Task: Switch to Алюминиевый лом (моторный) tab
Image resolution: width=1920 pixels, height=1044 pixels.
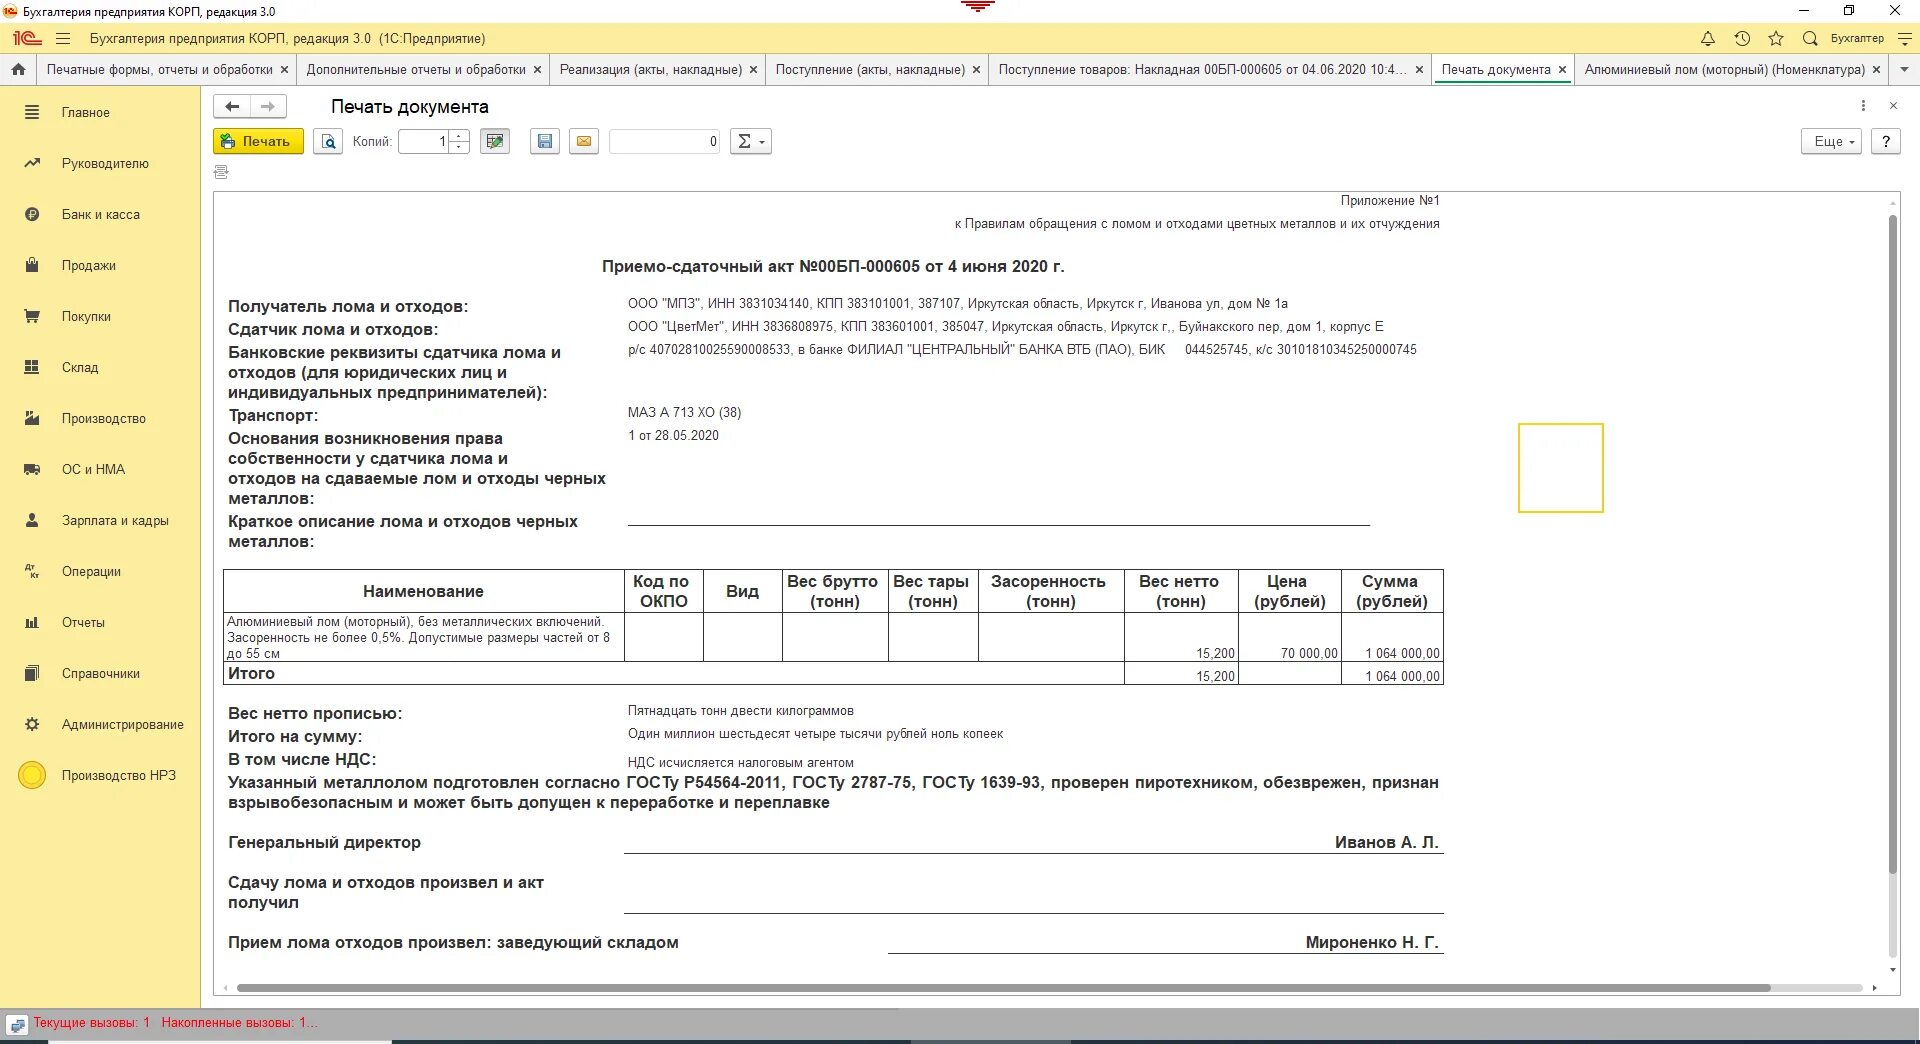Action: pos(1725,69)
